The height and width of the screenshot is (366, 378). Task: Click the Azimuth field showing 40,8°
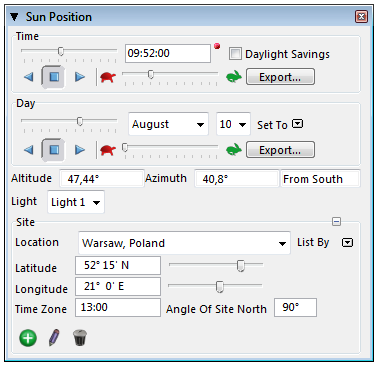point(236,179)
